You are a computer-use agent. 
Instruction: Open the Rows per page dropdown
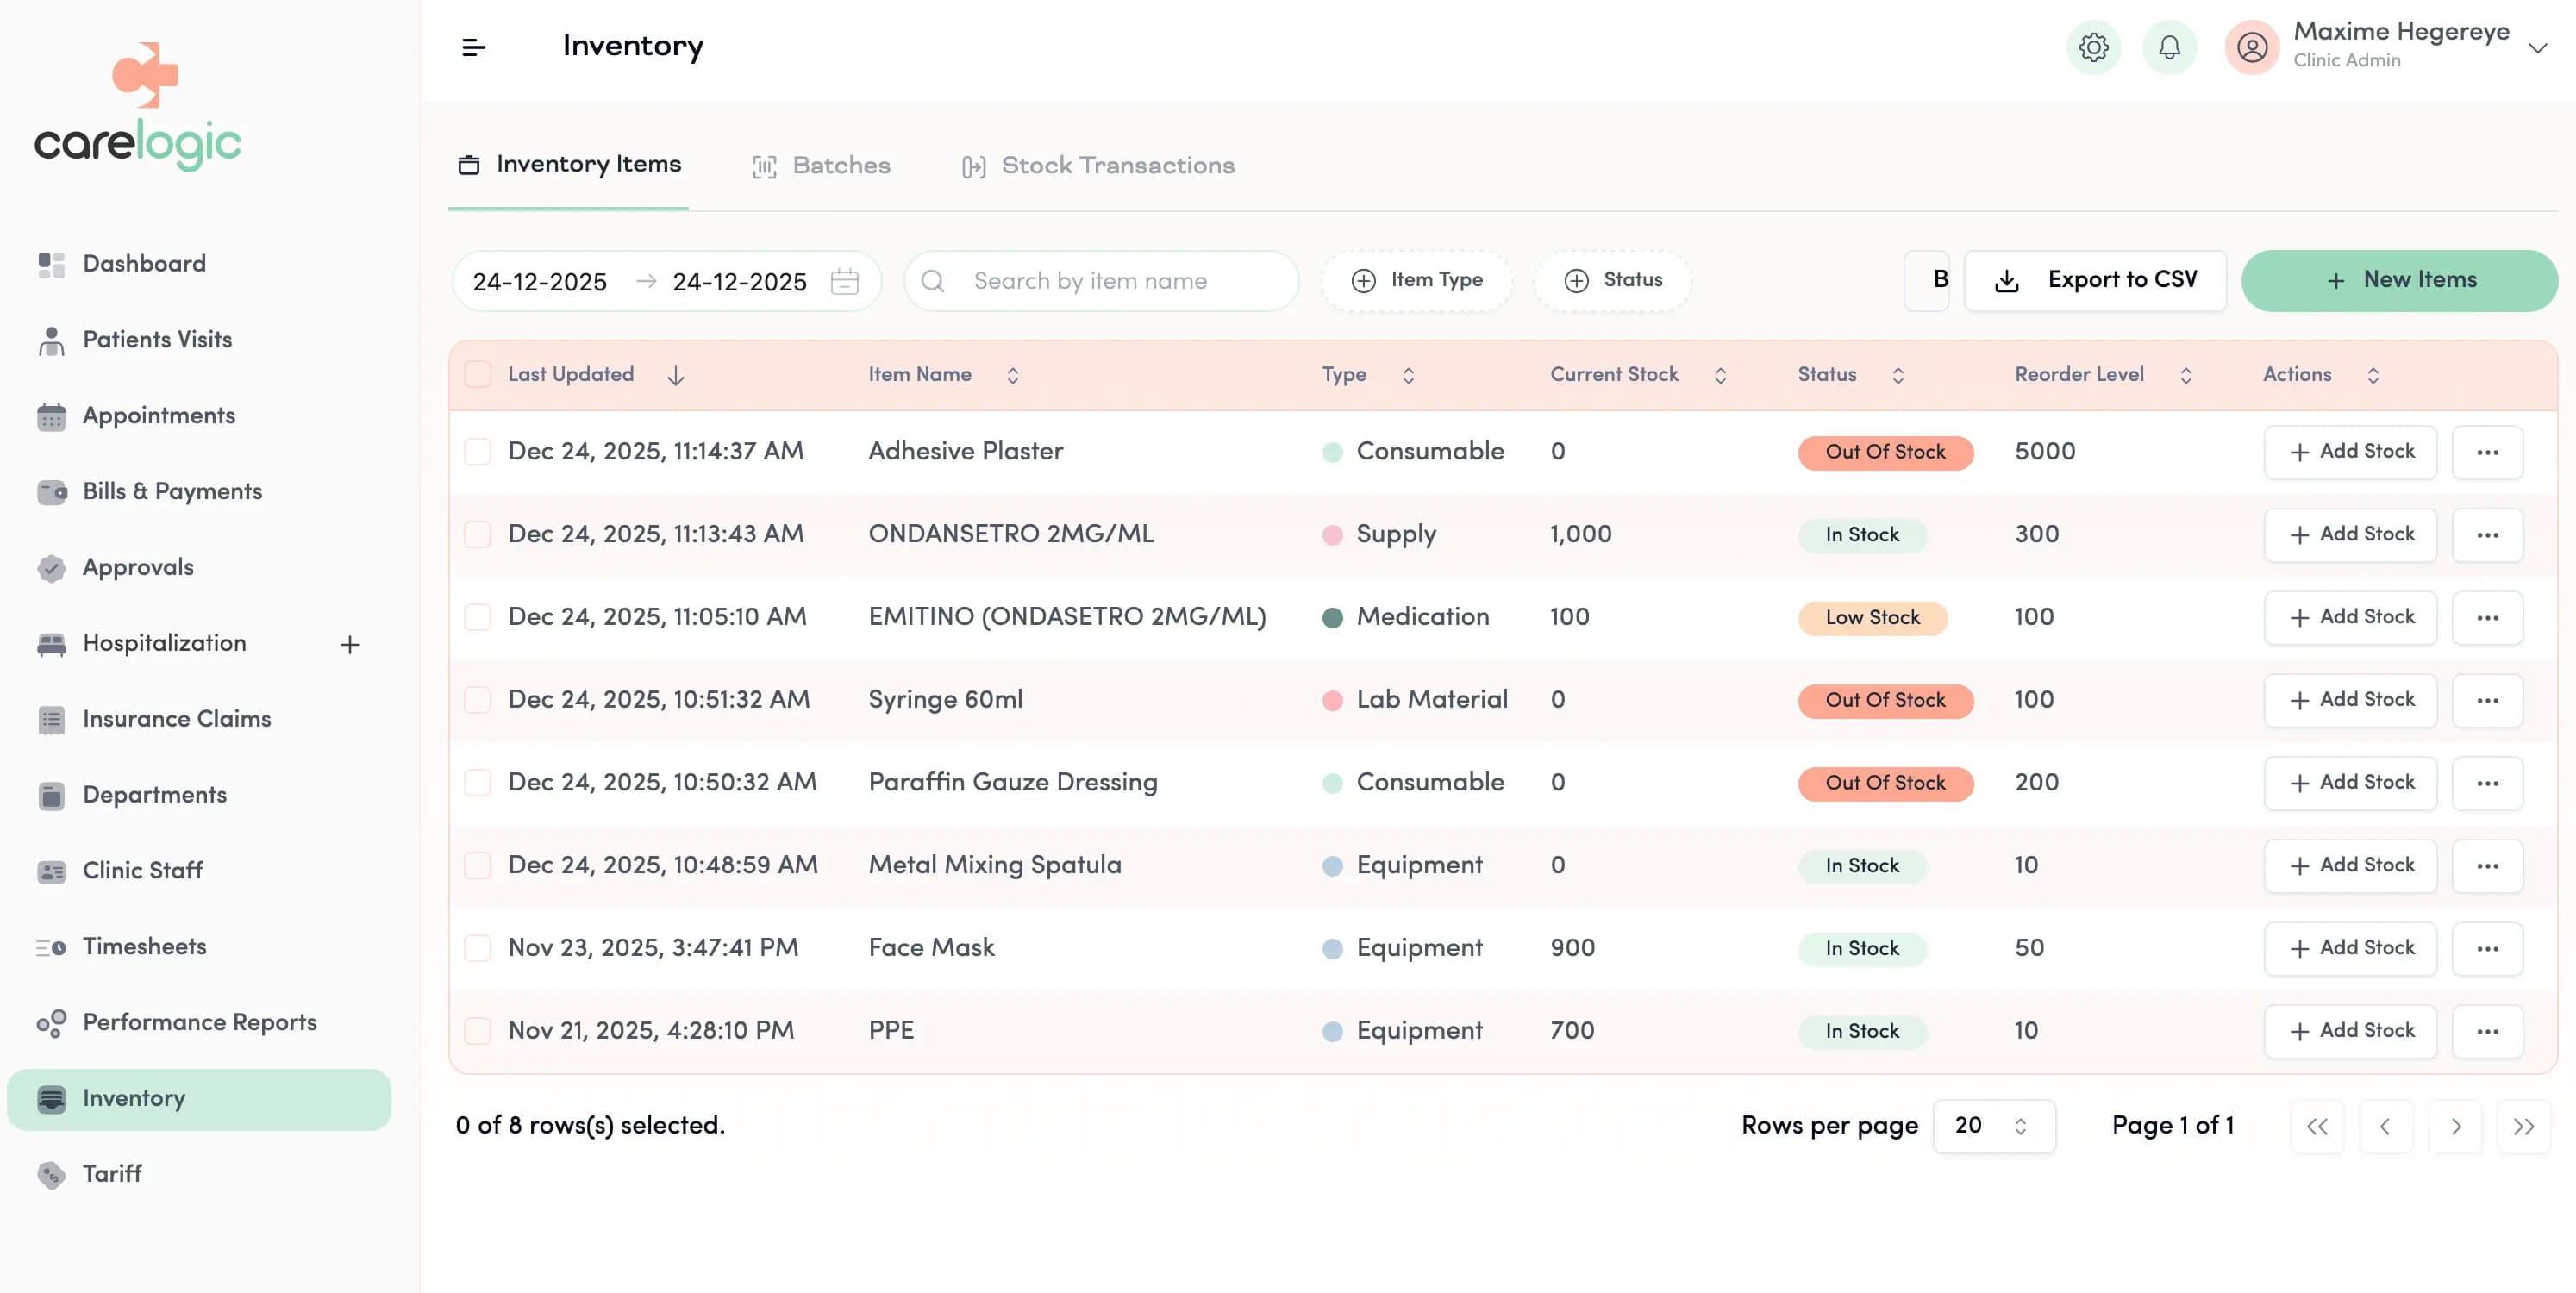pos(1993,1125)
